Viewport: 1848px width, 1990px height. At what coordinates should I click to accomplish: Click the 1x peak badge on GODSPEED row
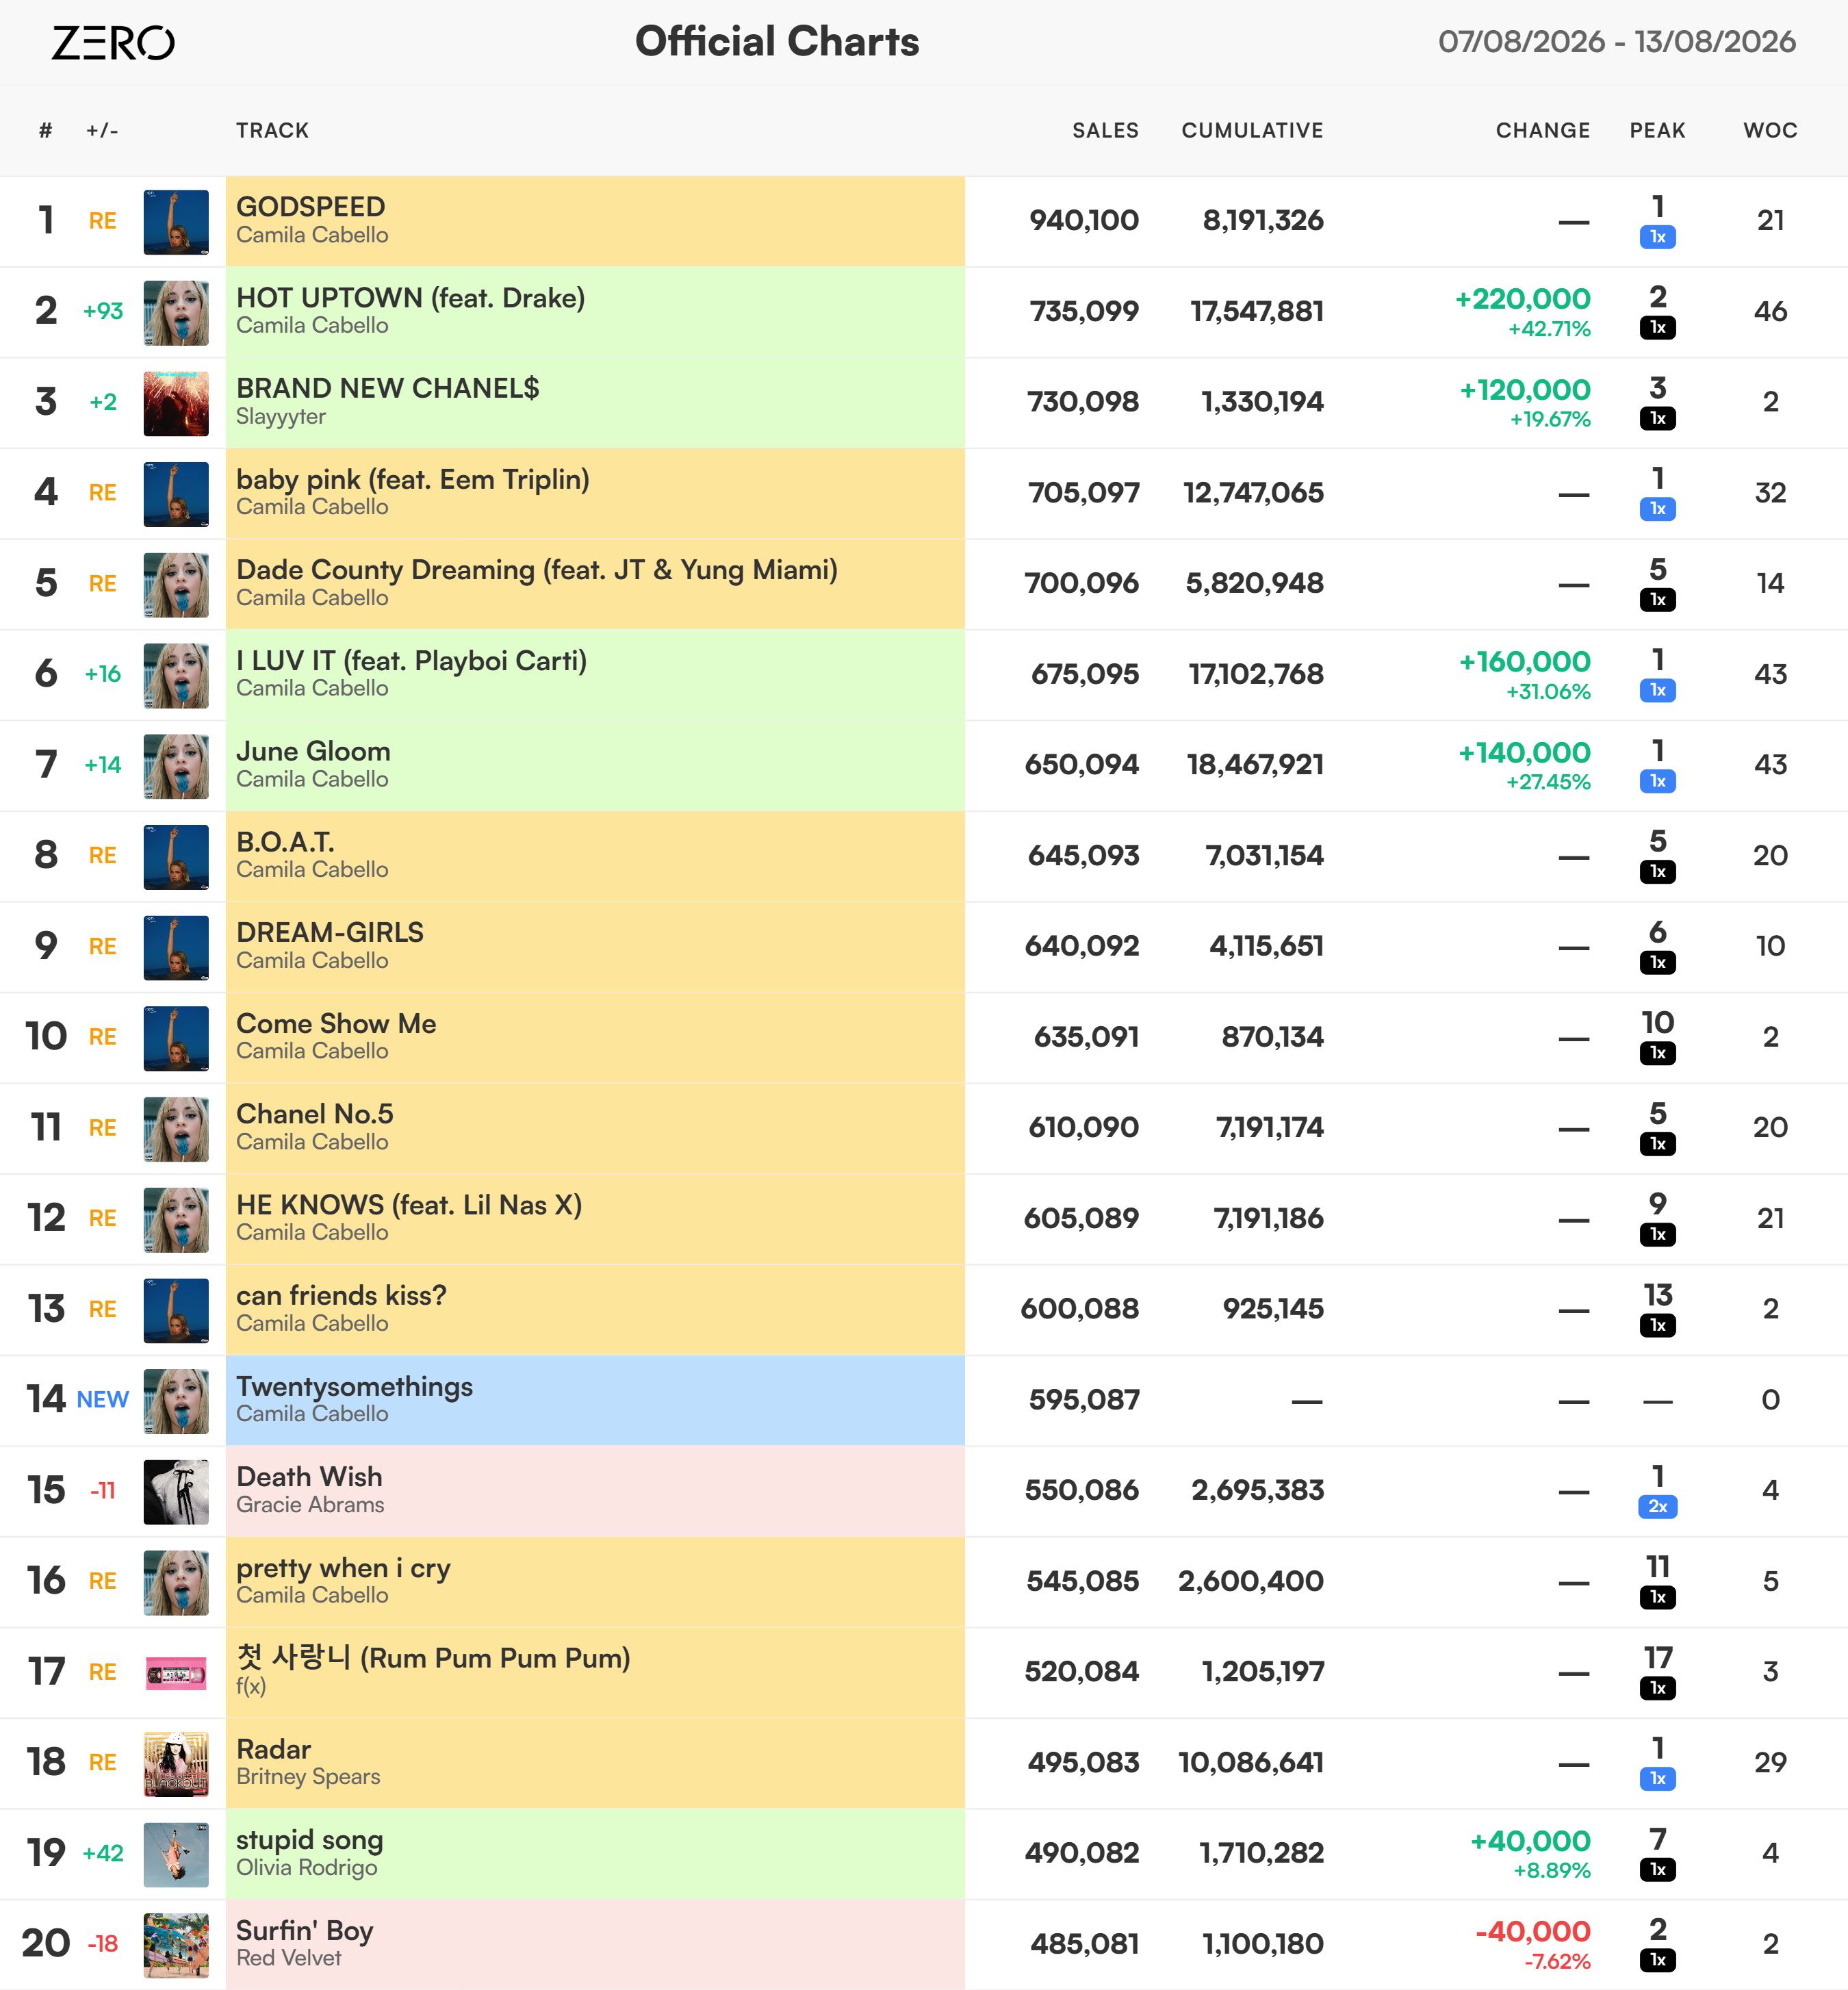pyautogui.click(x=1658, y=237)
